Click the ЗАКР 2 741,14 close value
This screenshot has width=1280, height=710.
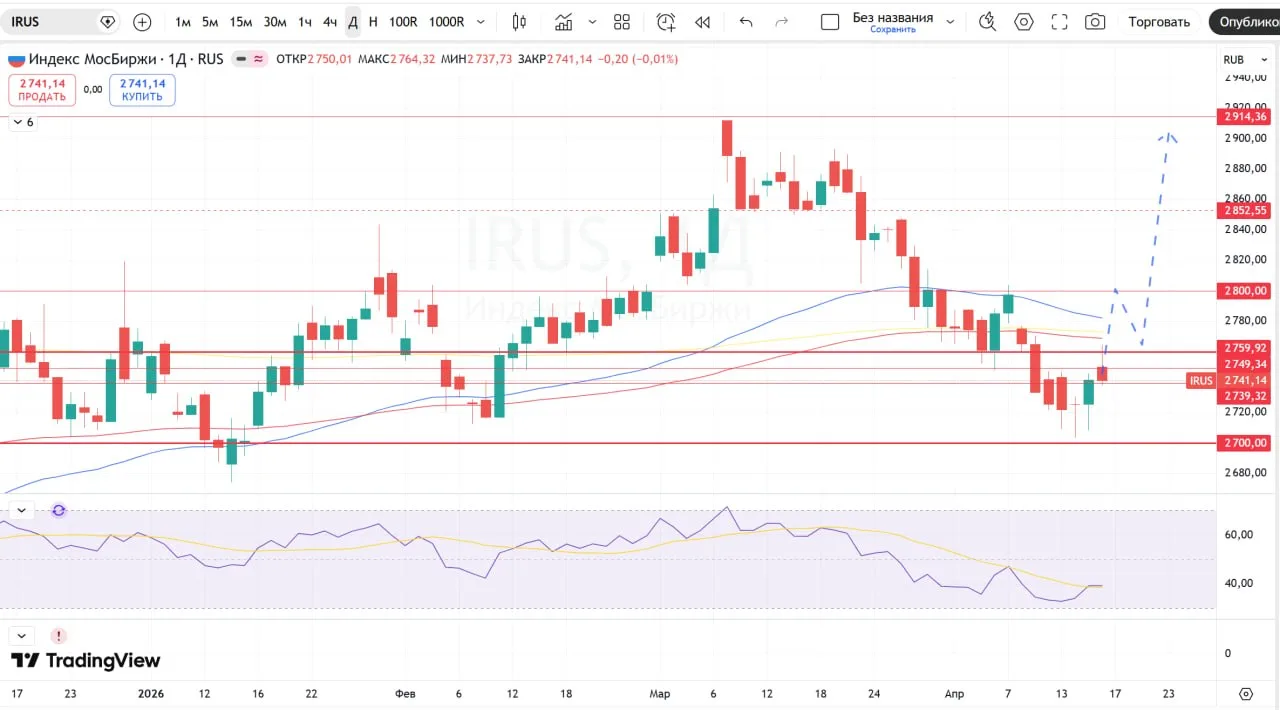click(556, 59)
